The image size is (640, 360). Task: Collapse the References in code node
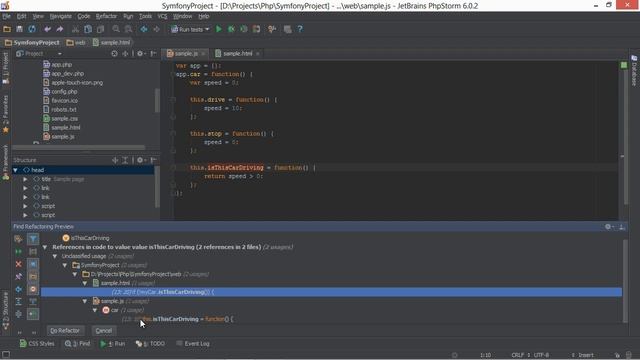point(45,247)
